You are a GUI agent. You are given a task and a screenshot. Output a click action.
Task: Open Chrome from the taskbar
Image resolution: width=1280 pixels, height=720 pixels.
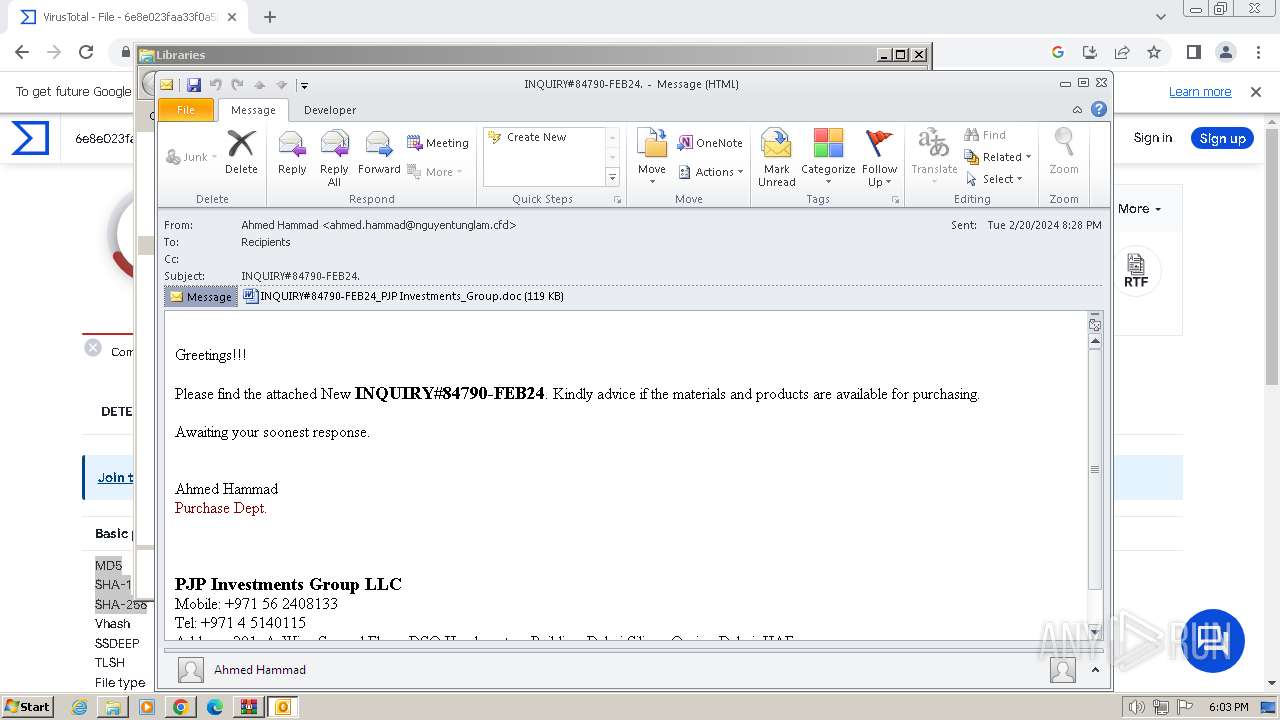[x=181, y=707]
